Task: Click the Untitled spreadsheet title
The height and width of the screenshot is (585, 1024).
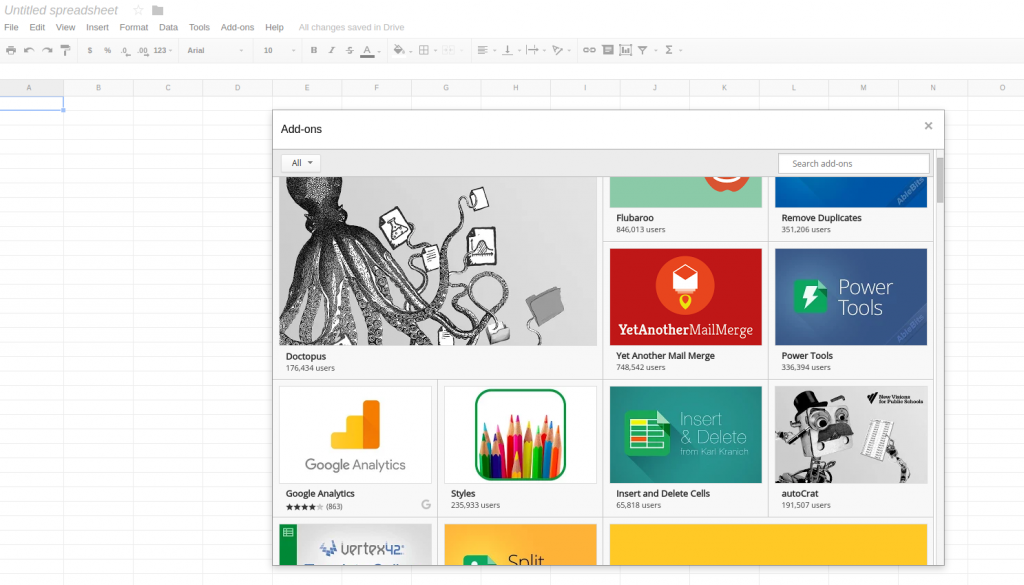Action: coord(61,10)
